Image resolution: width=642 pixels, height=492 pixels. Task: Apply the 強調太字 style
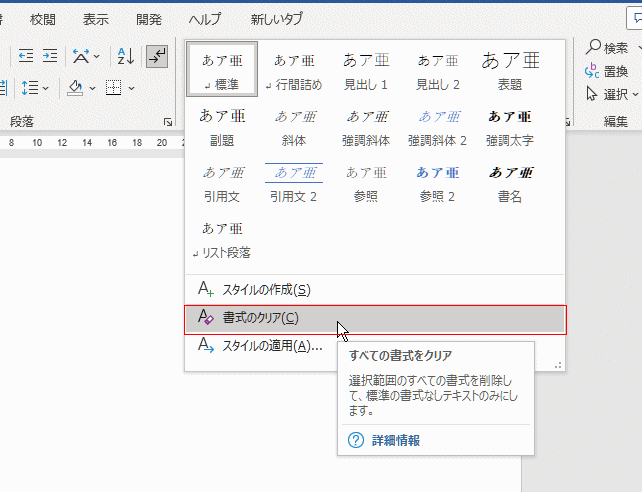[x=510, y=127]
